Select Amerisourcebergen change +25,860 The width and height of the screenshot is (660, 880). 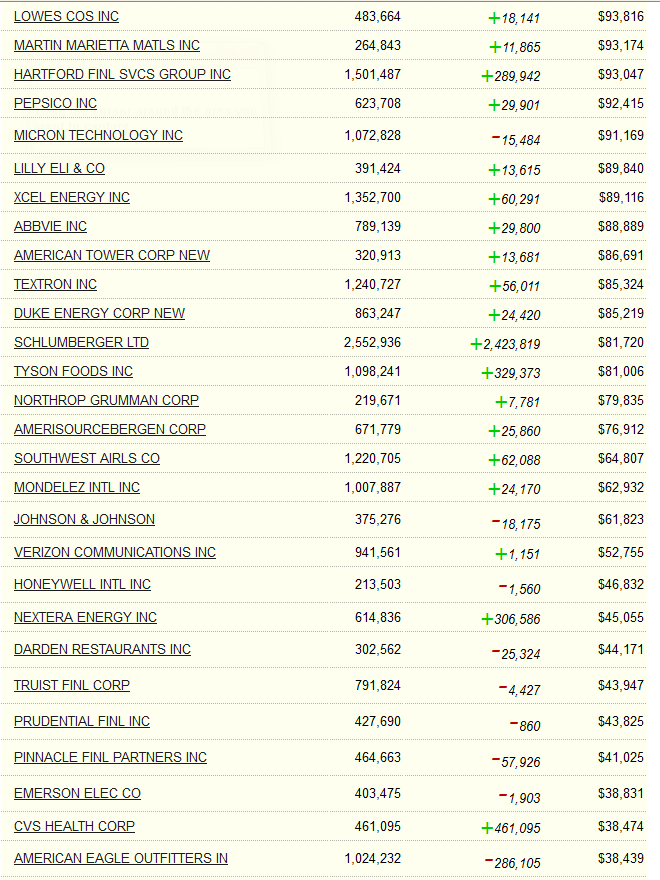[x=515, y=431]
